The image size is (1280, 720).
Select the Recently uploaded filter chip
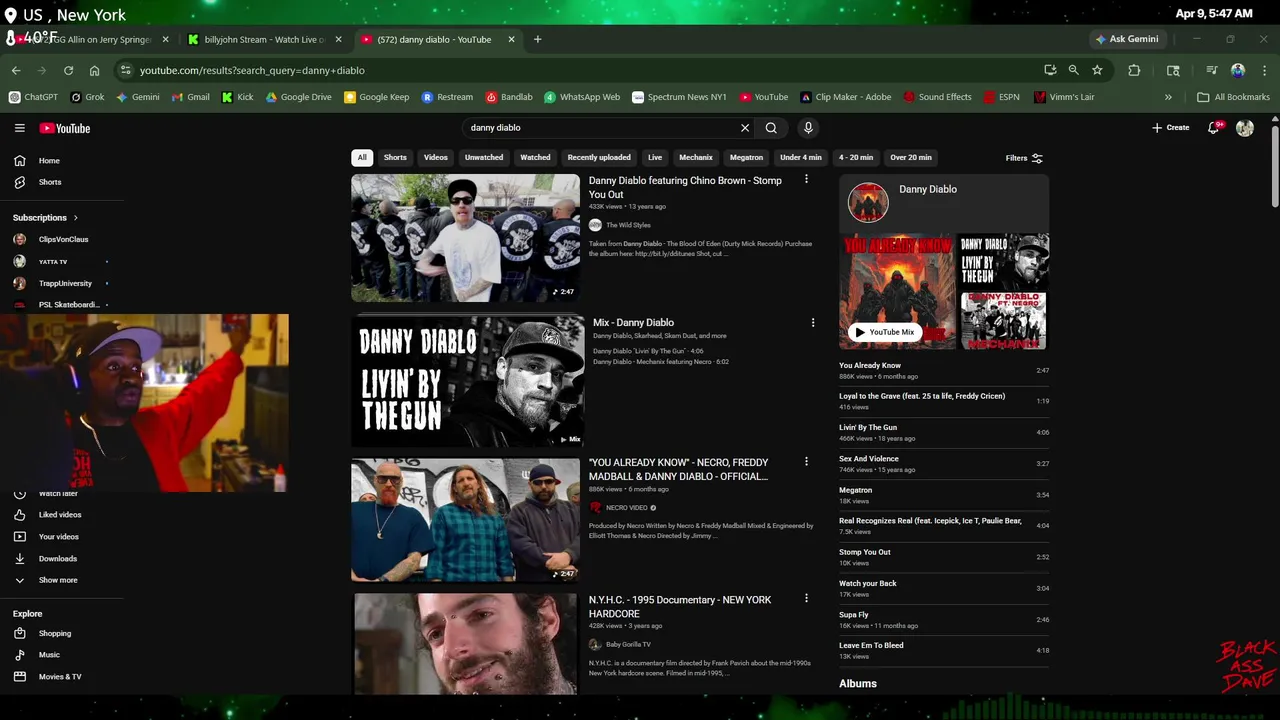(599, 157)
